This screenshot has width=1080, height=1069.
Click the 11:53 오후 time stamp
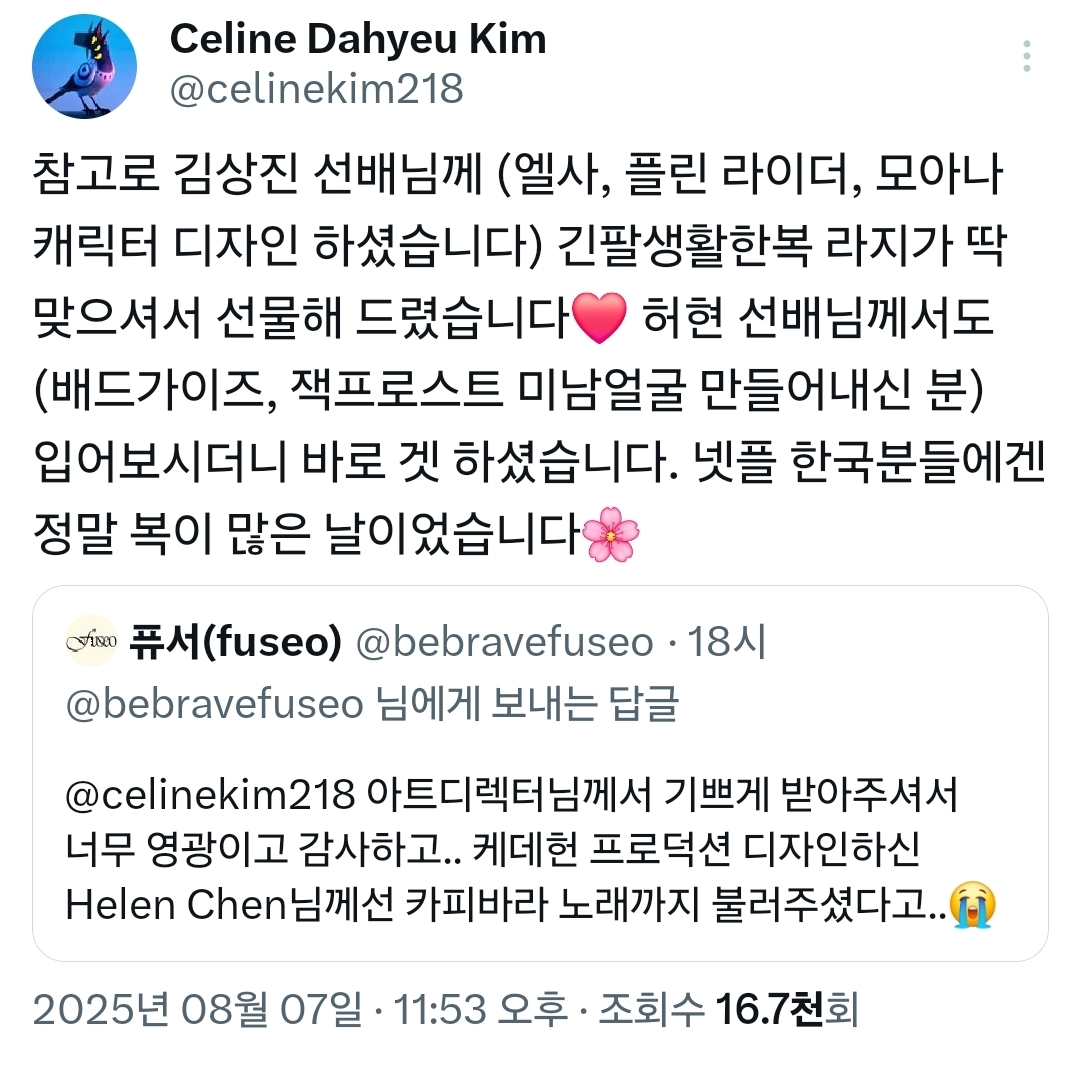coord(480,1010)
